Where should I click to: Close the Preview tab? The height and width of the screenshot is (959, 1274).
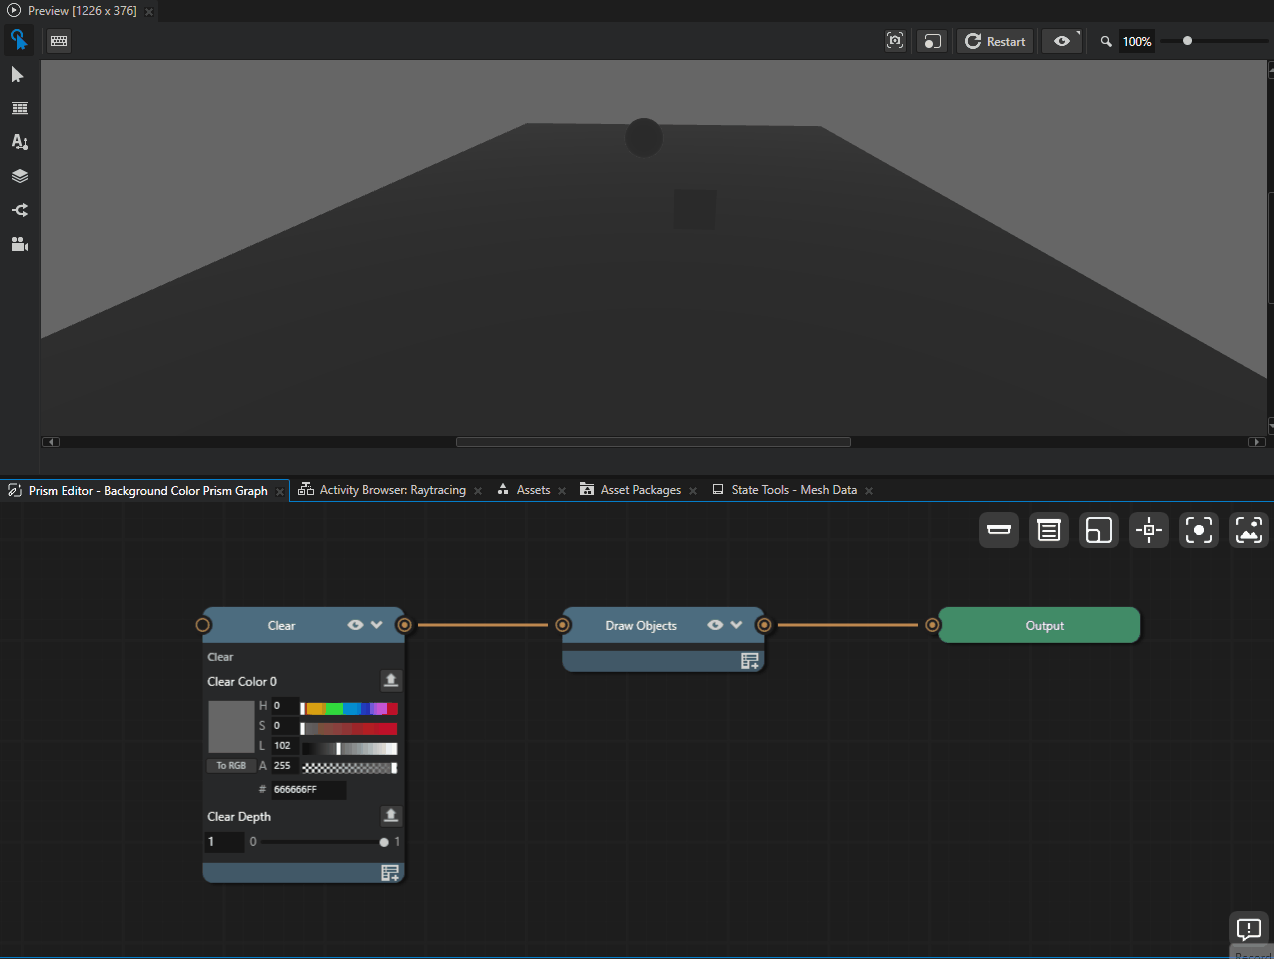tap(149, 12)
